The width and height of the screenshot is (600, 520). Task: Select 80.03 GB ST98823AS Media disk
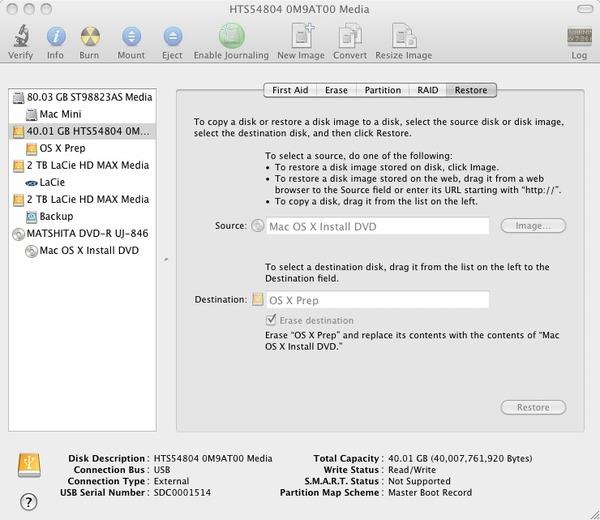point(82,97)
